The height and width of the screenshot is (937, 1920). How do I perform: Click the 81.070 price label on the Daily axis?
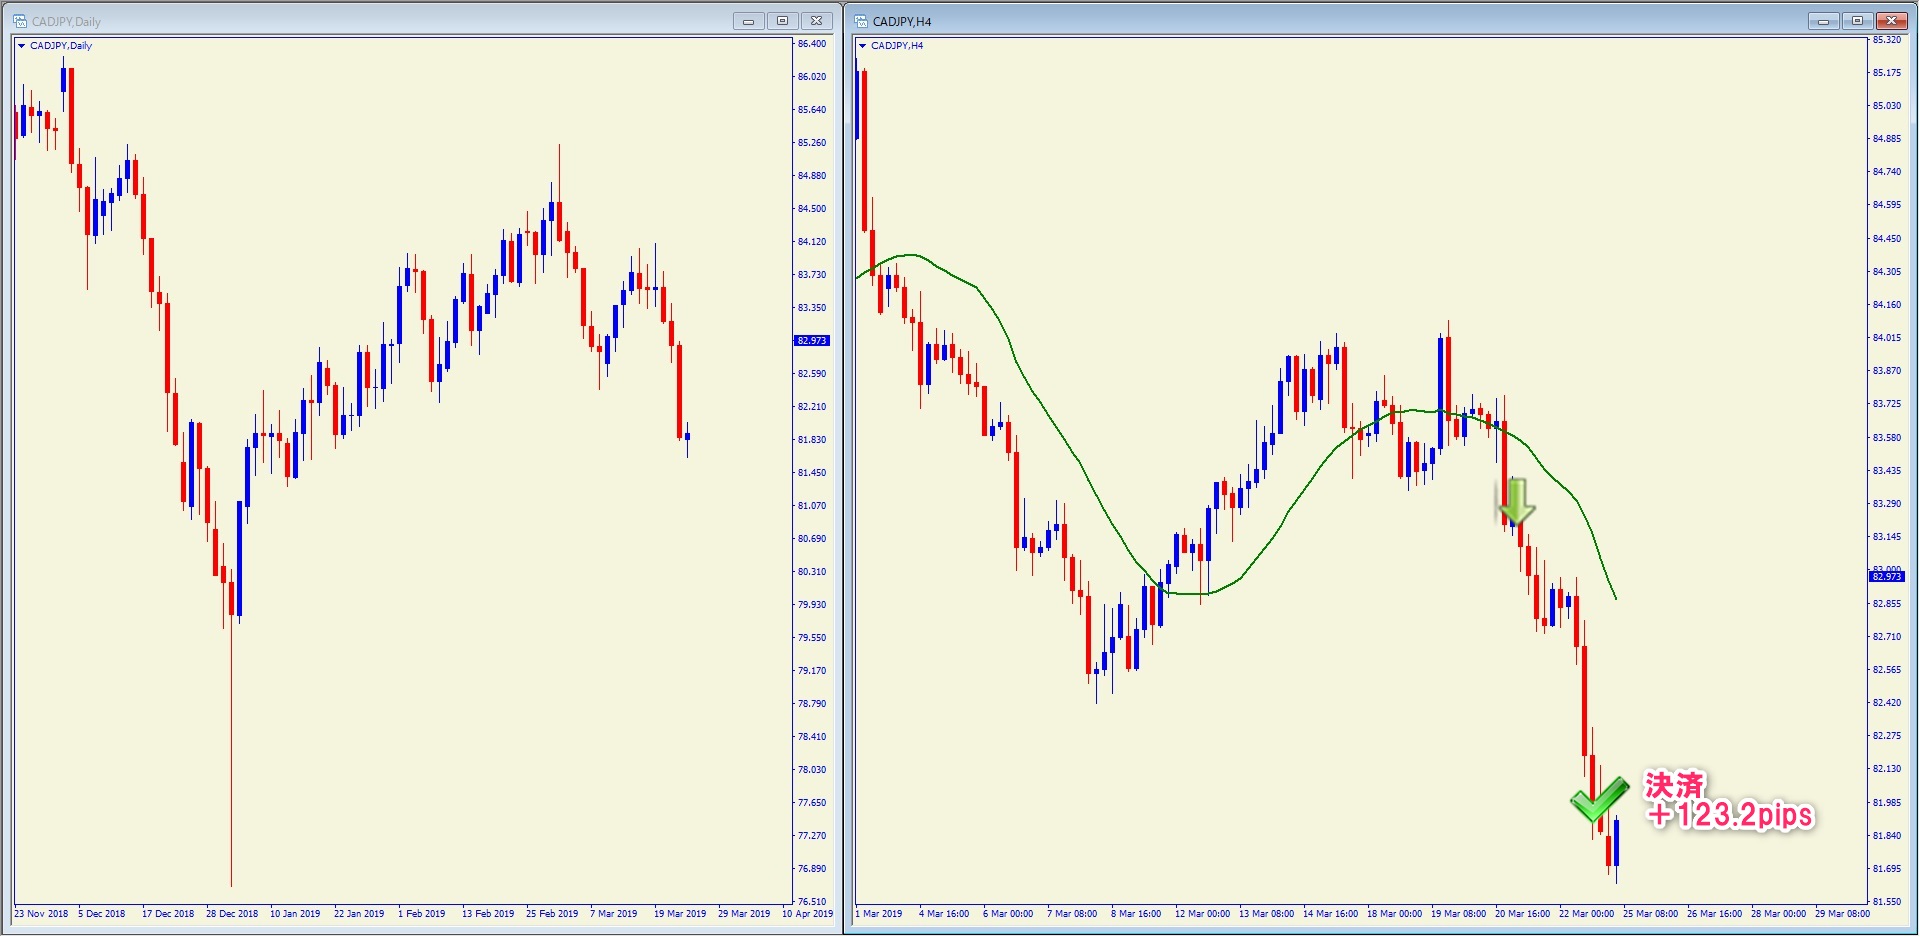(812, 506)
